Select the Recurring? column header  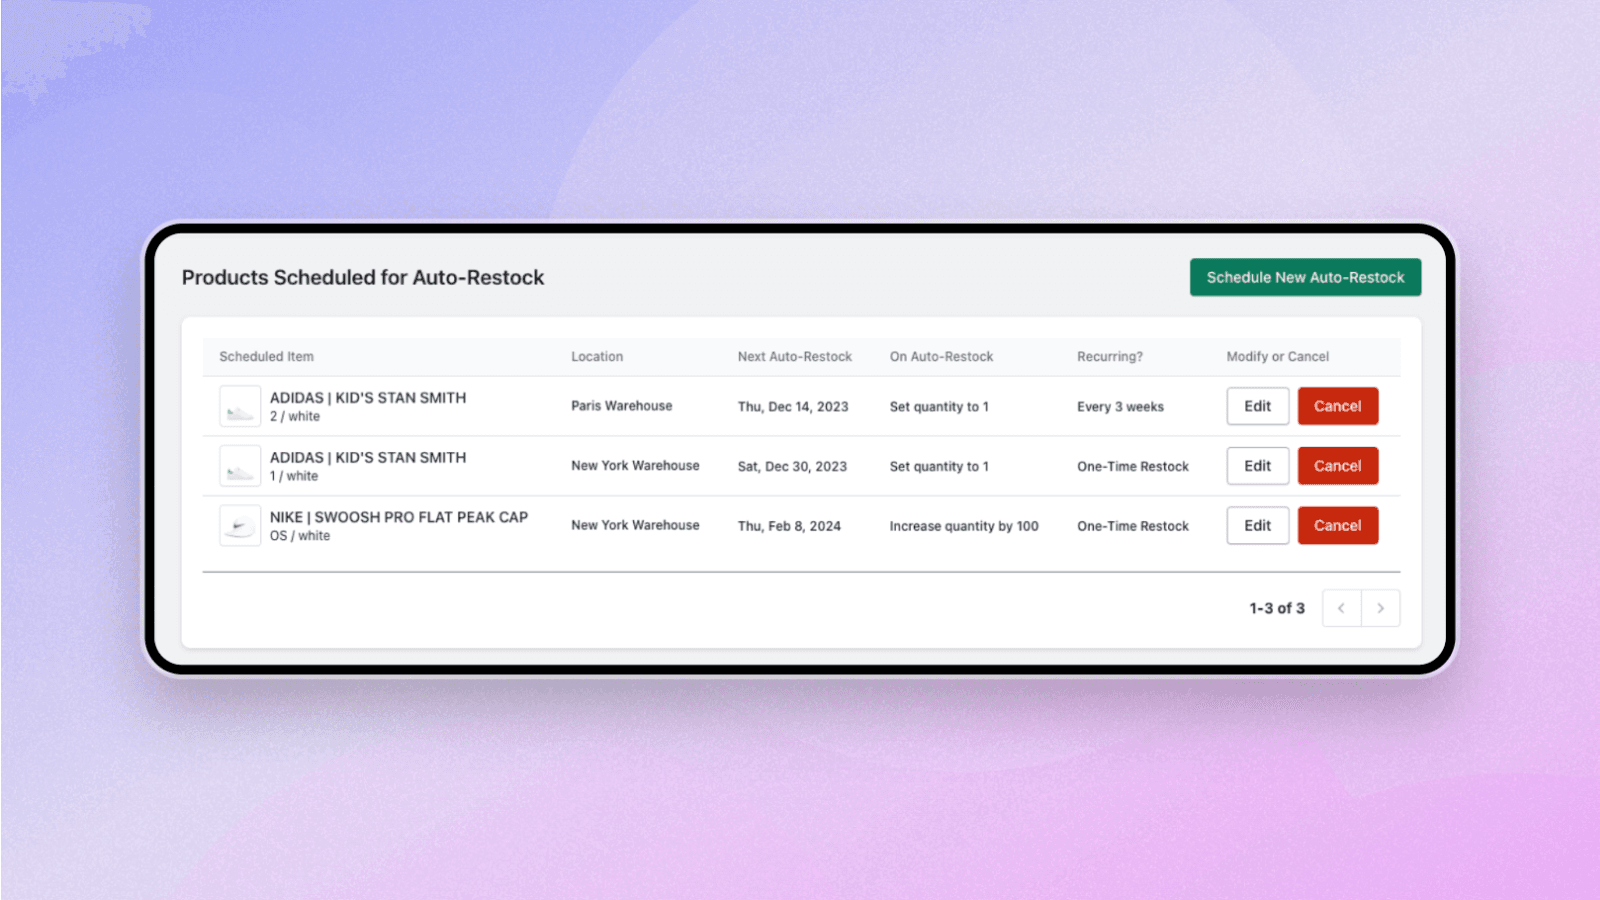click(1109, 356)
